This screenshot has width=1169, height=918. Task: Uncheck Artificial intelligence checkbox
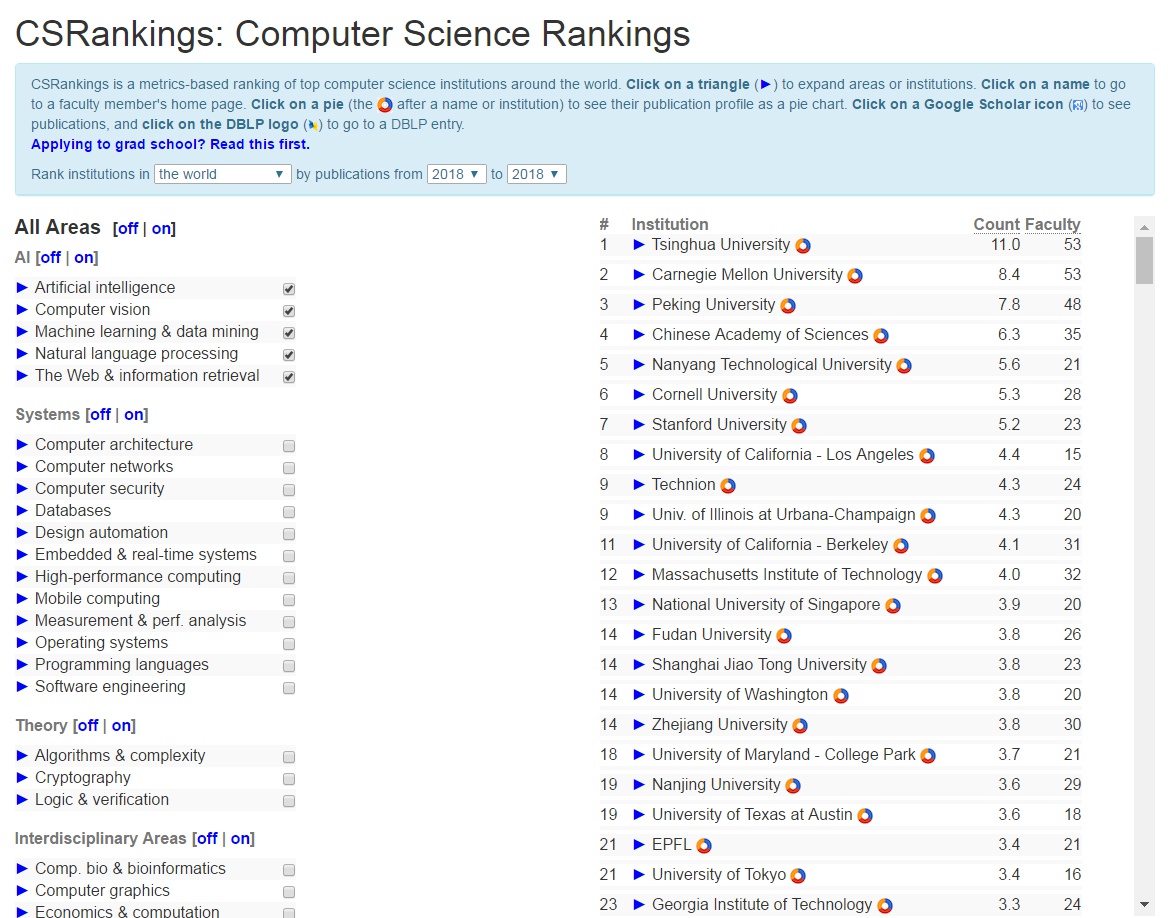289,289
